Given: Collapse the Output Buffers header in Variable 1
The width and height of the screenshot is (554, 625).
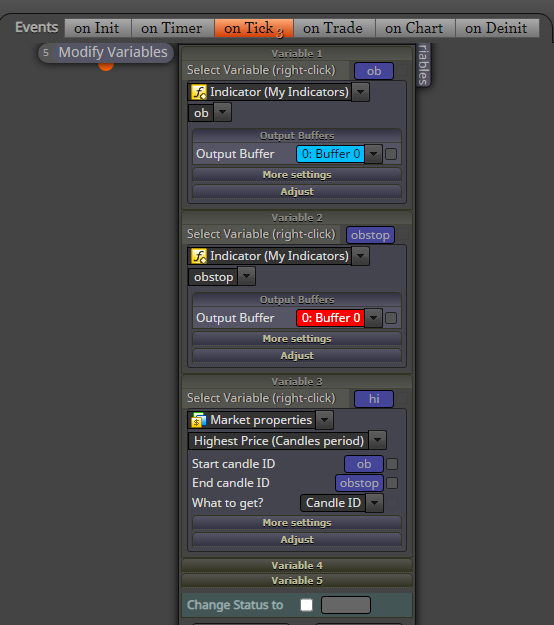Looking at the screenshot, I should tap(297, 136).
